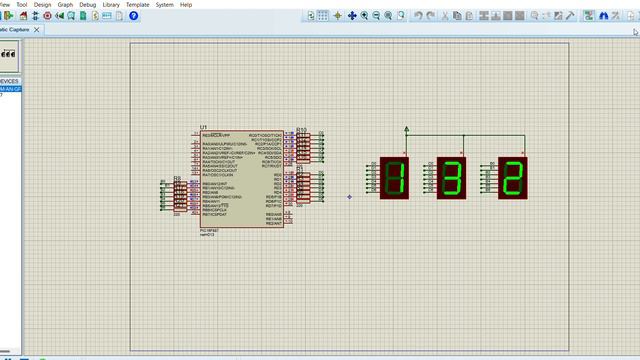Click the Undo arrow in the toolbar
Image resolution: width=640 pixels, height=360 pixels.
point(418,16)
